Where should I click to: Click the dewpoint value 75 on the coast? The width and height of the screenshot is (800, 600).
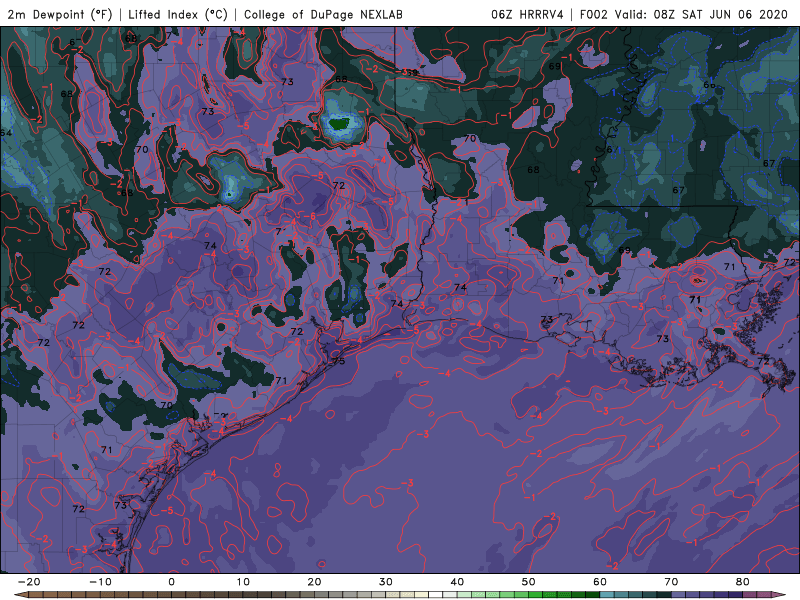[x=339, y=361]
